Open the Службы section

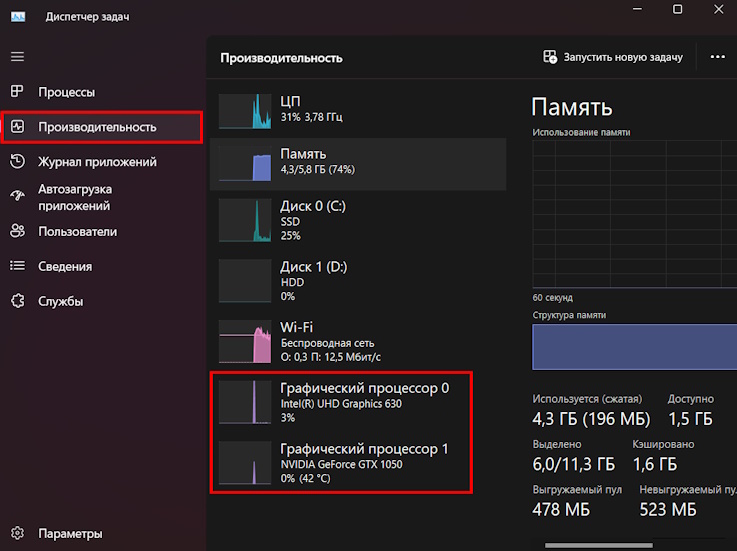pyautogui.click(x=102, y=301)
